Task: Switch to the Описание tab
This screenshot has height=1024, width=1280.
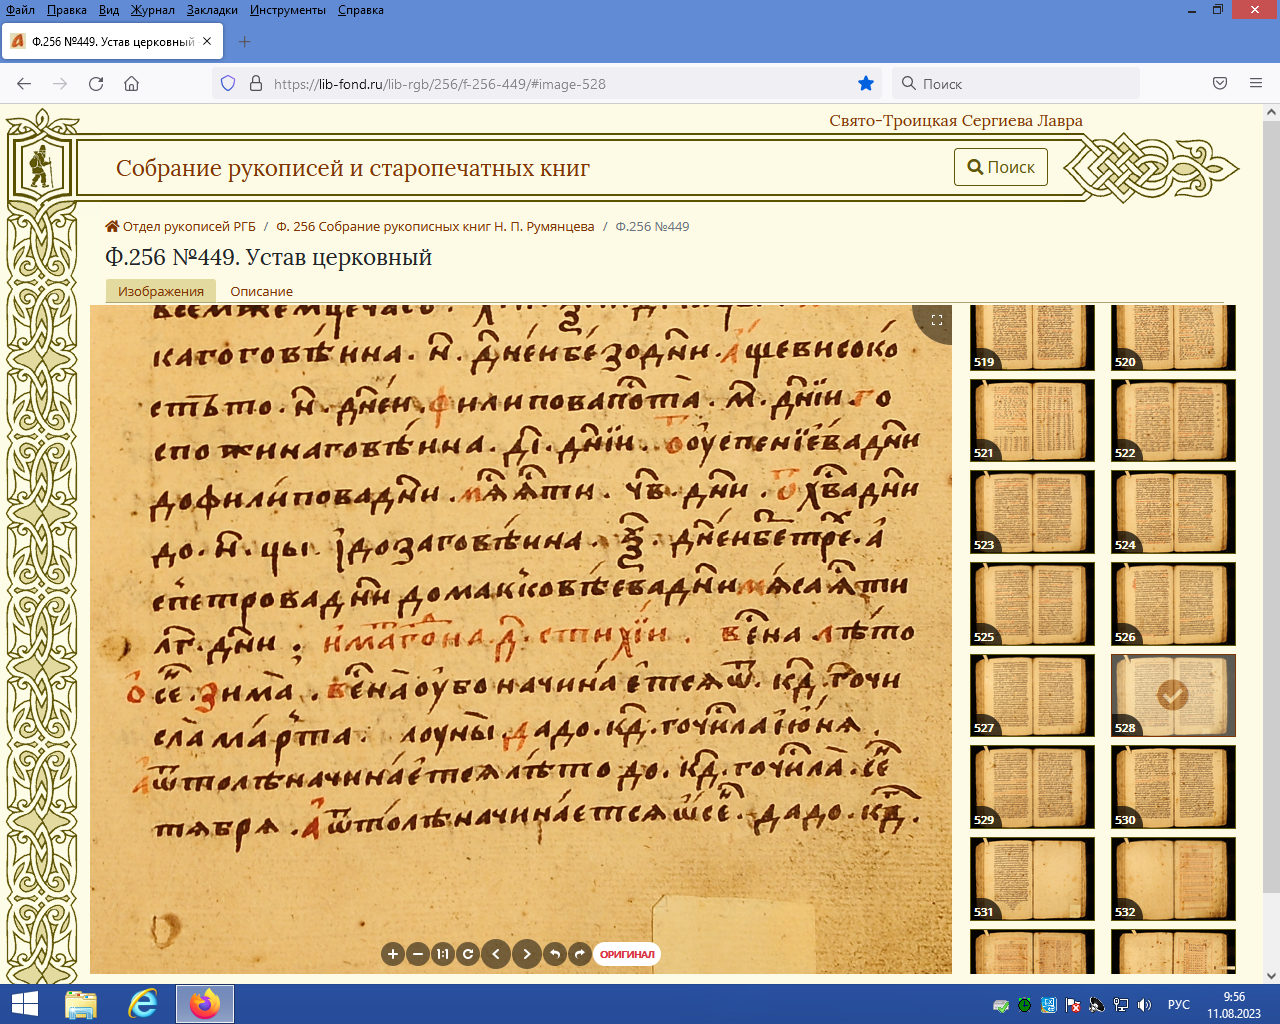Action: 261,291
